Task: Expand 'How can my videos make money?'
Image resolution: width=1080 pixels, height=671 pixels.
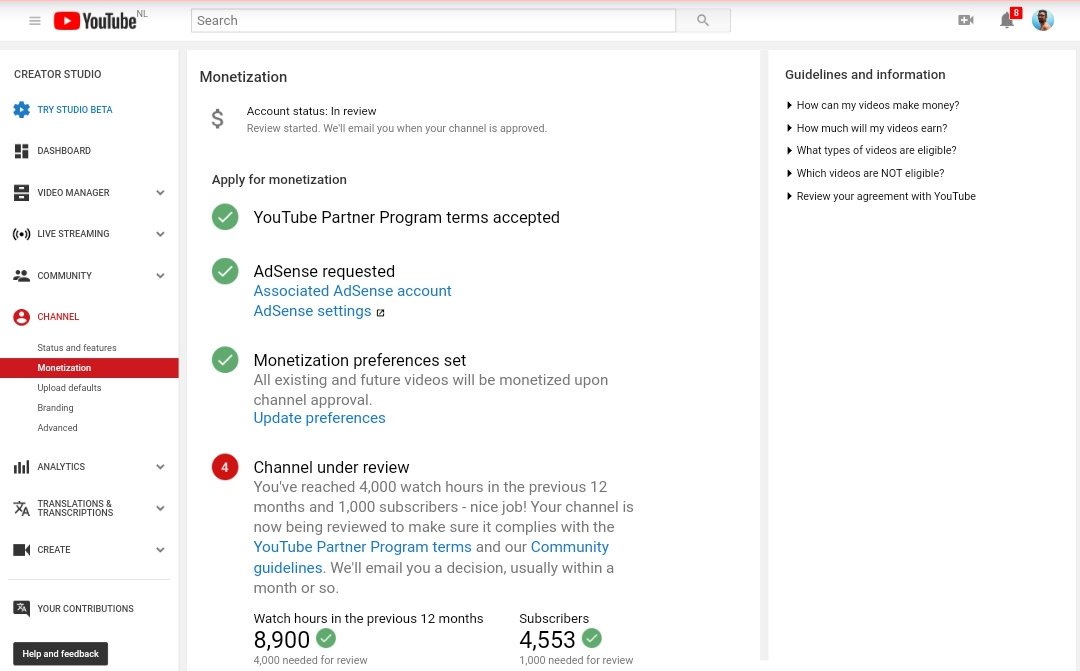Action: 873,105
